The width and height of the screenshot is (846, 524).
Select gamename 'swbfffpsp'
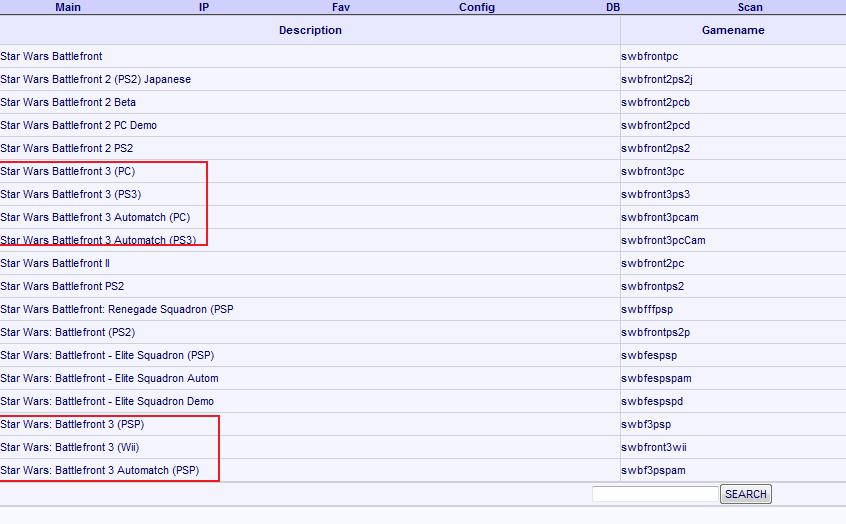pyautogui.click(x=647, y=309)
